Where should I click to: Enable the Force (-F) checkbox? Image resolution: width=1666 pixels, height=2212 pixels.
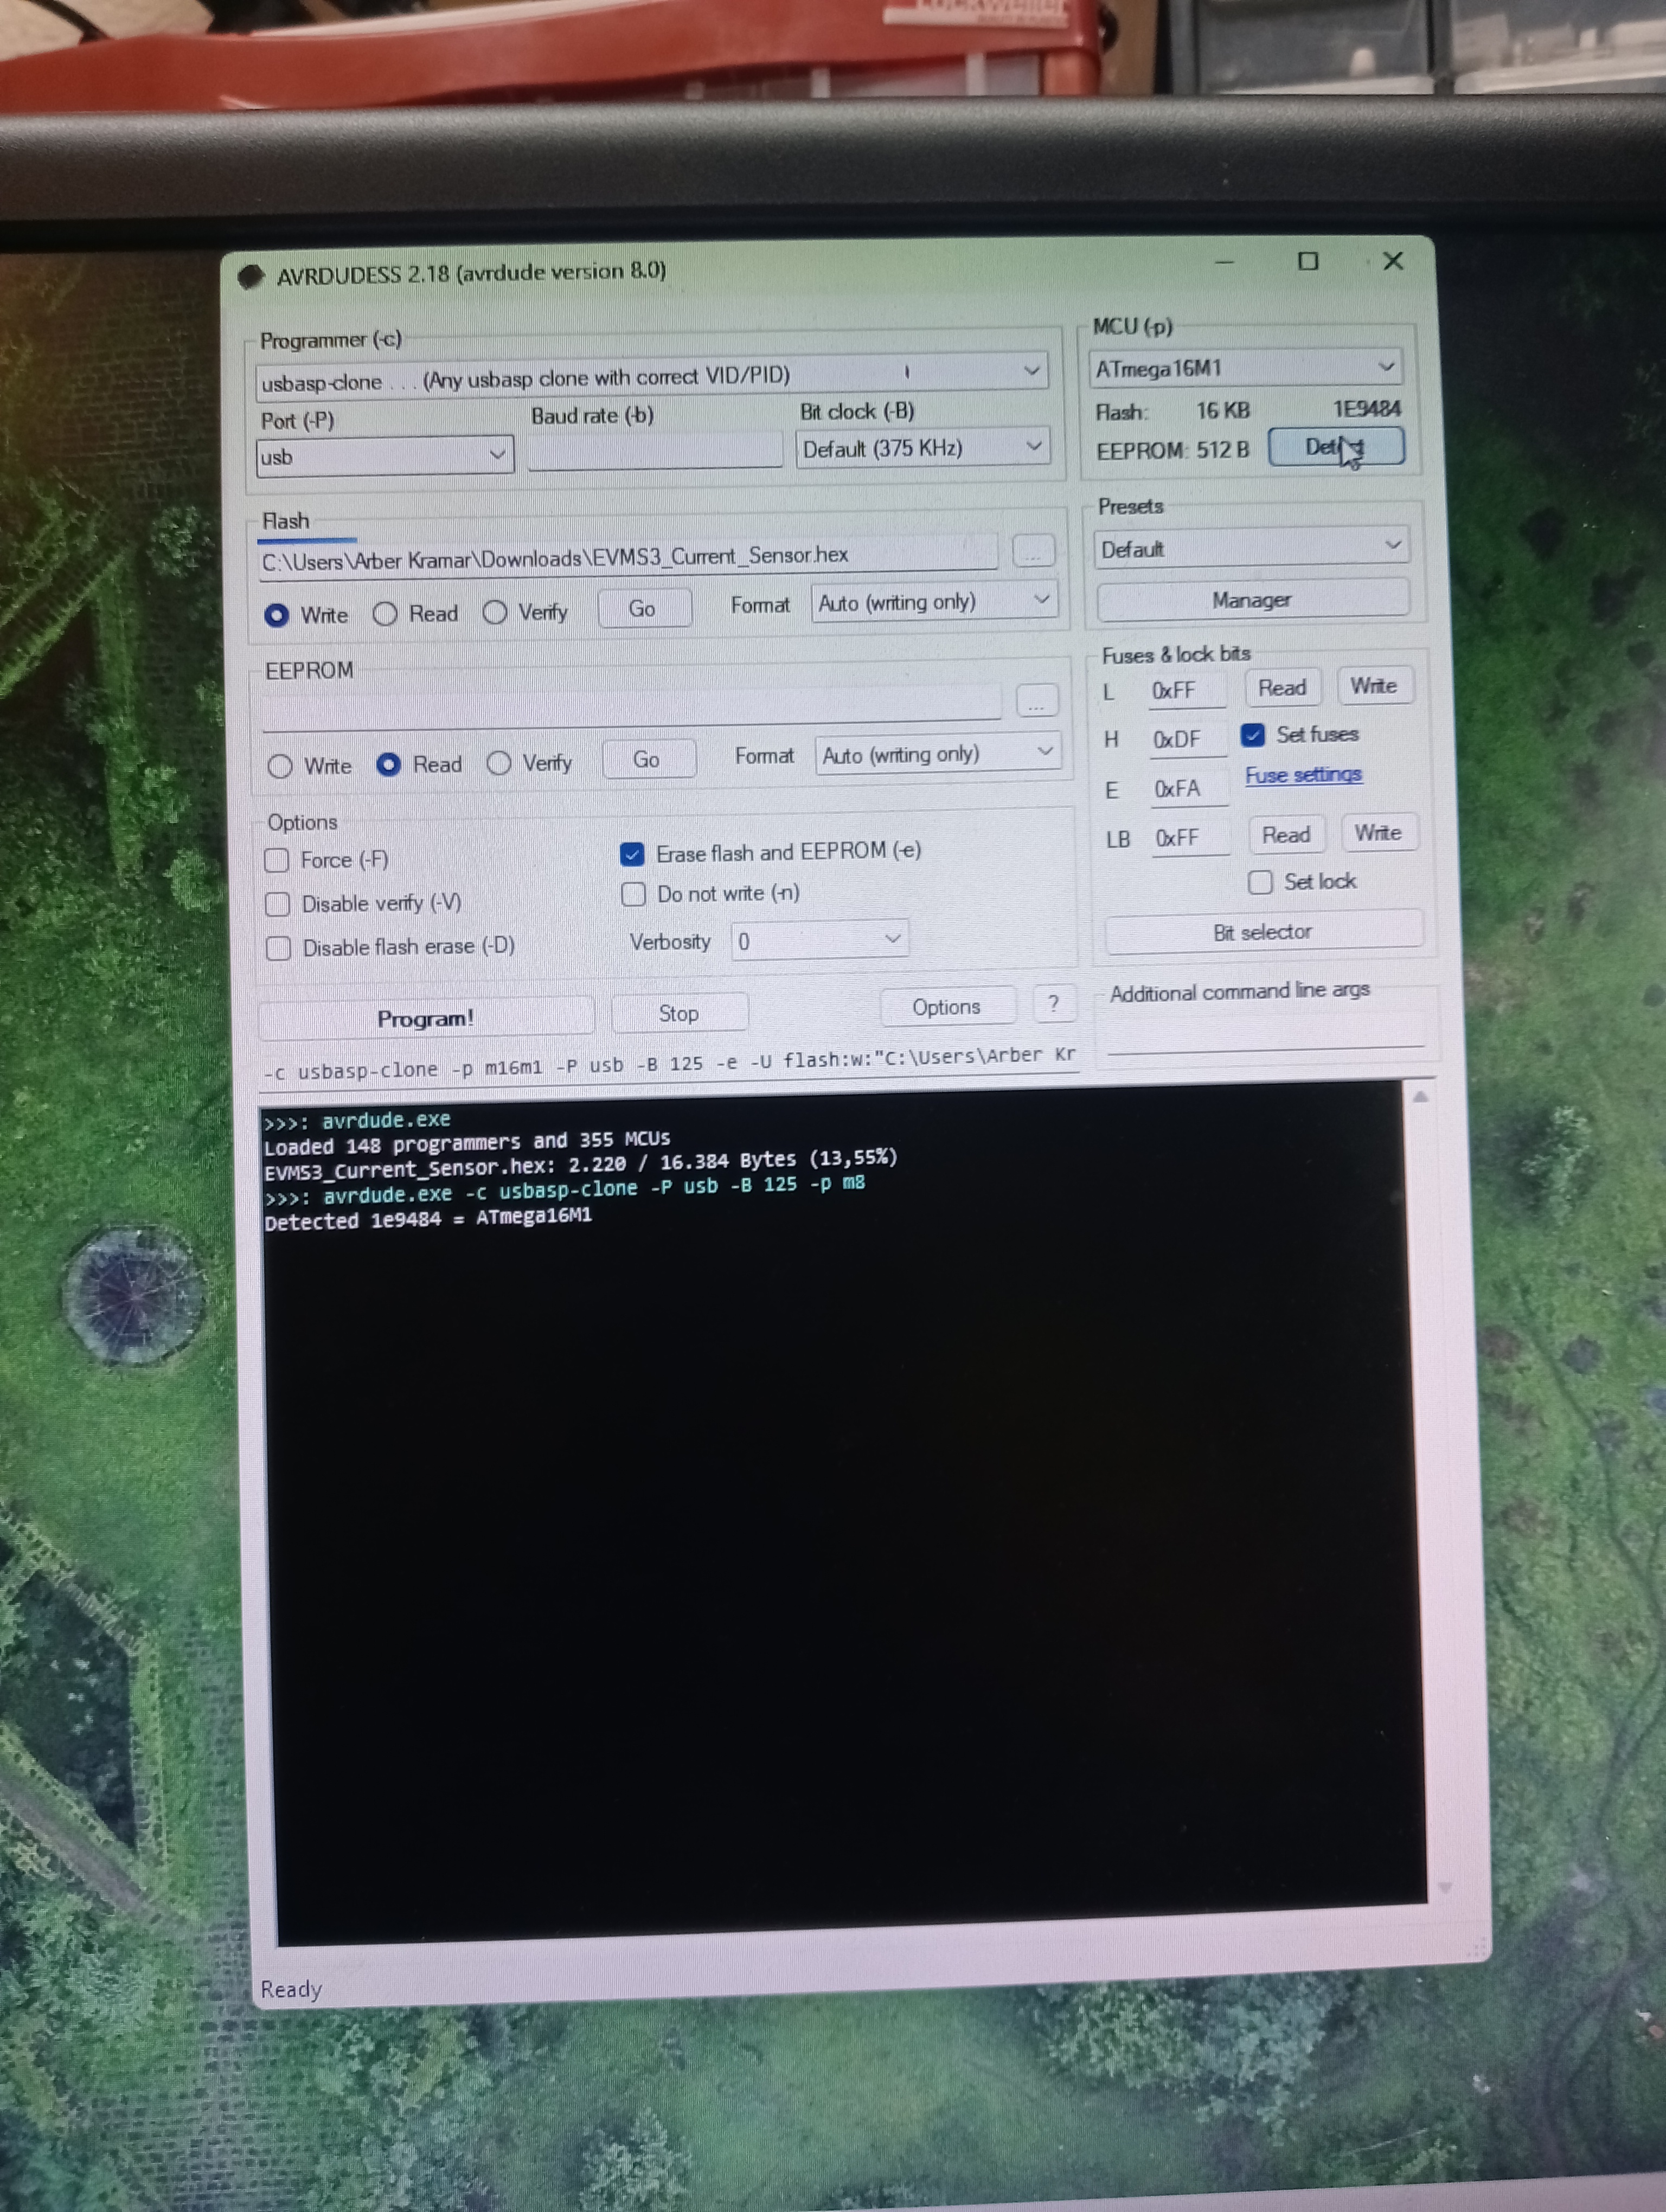[277, 861]
